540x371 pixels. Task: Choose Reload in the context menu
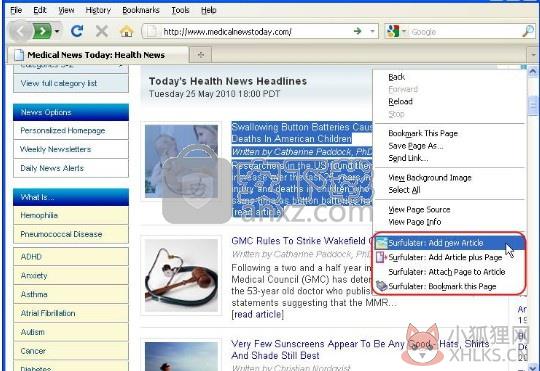(401, 102)
